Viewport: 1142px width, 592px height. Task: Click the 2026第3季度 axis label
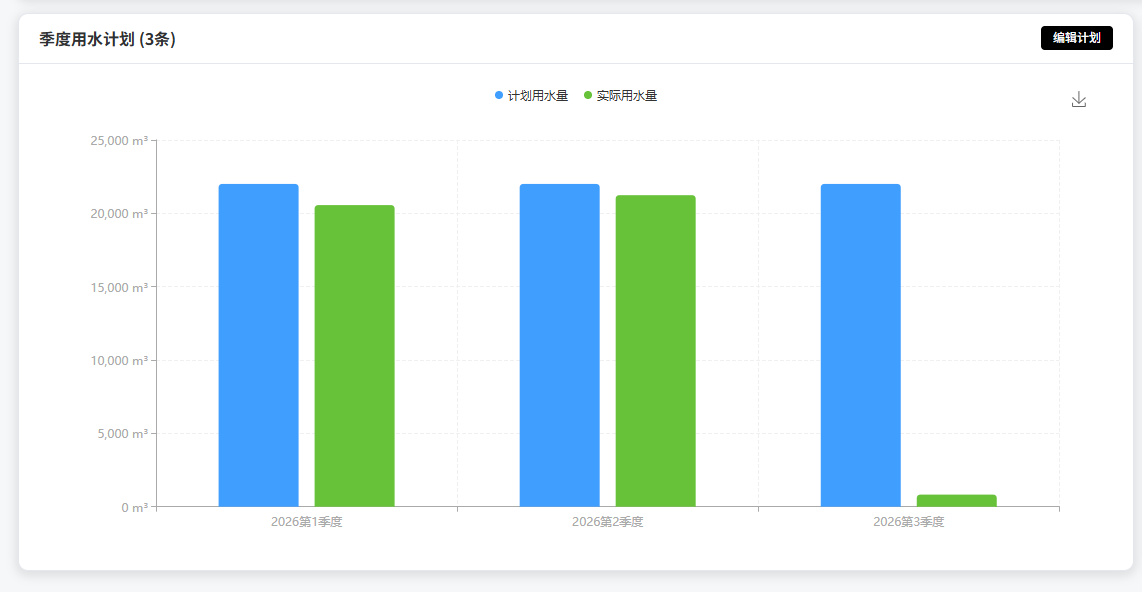coord(908,522)
